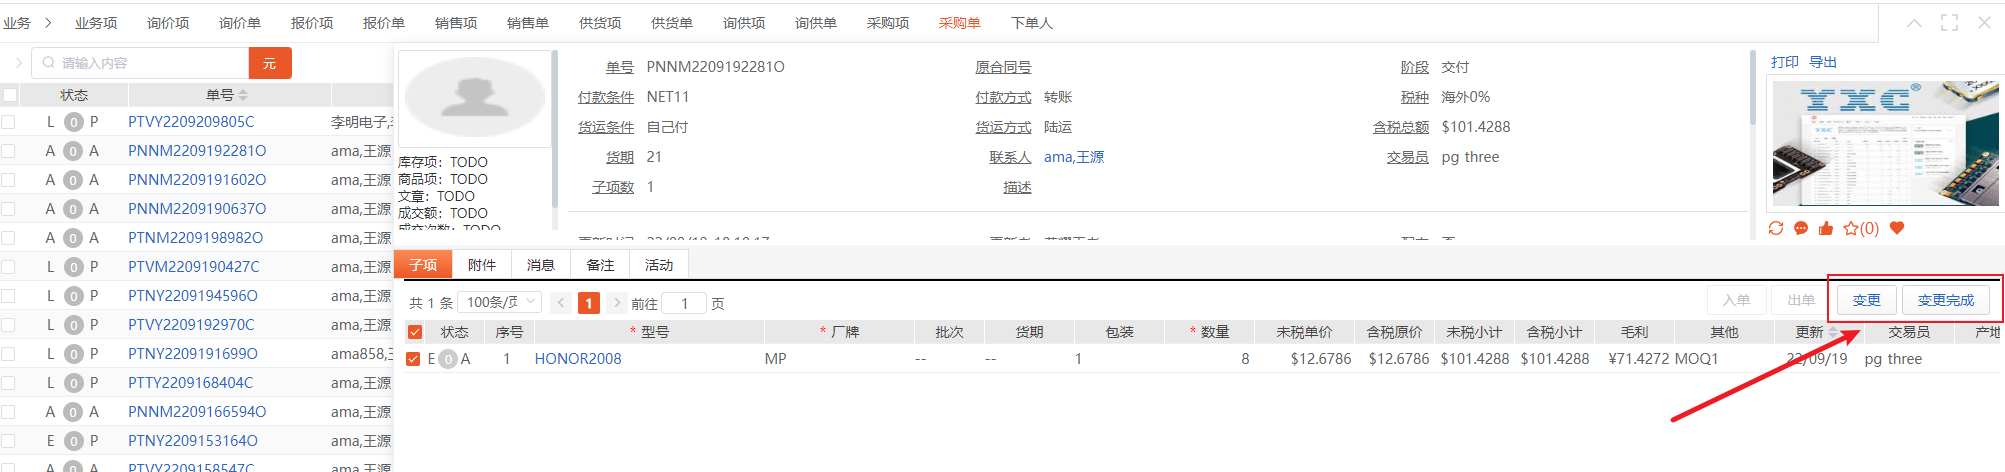The height and width of the screenshot is (472, 2005).
Task: Open order link PNNM2209191602O
Action: pos(197,180)
